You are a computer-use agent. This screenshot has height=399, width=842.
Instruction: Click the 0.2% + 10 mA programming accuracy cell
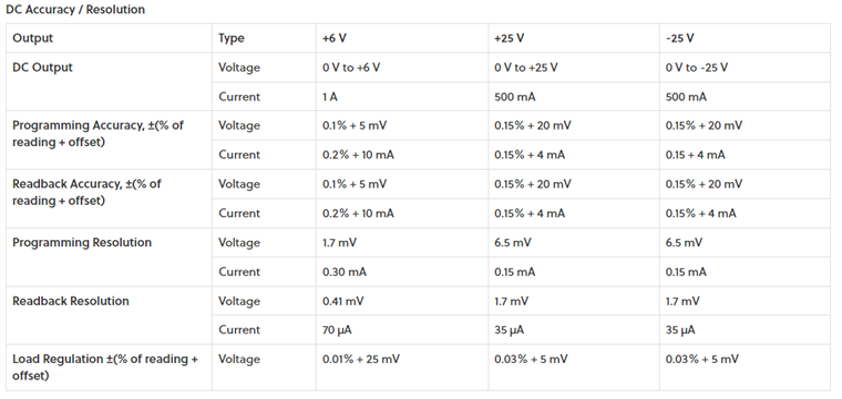tap(358, 155)
